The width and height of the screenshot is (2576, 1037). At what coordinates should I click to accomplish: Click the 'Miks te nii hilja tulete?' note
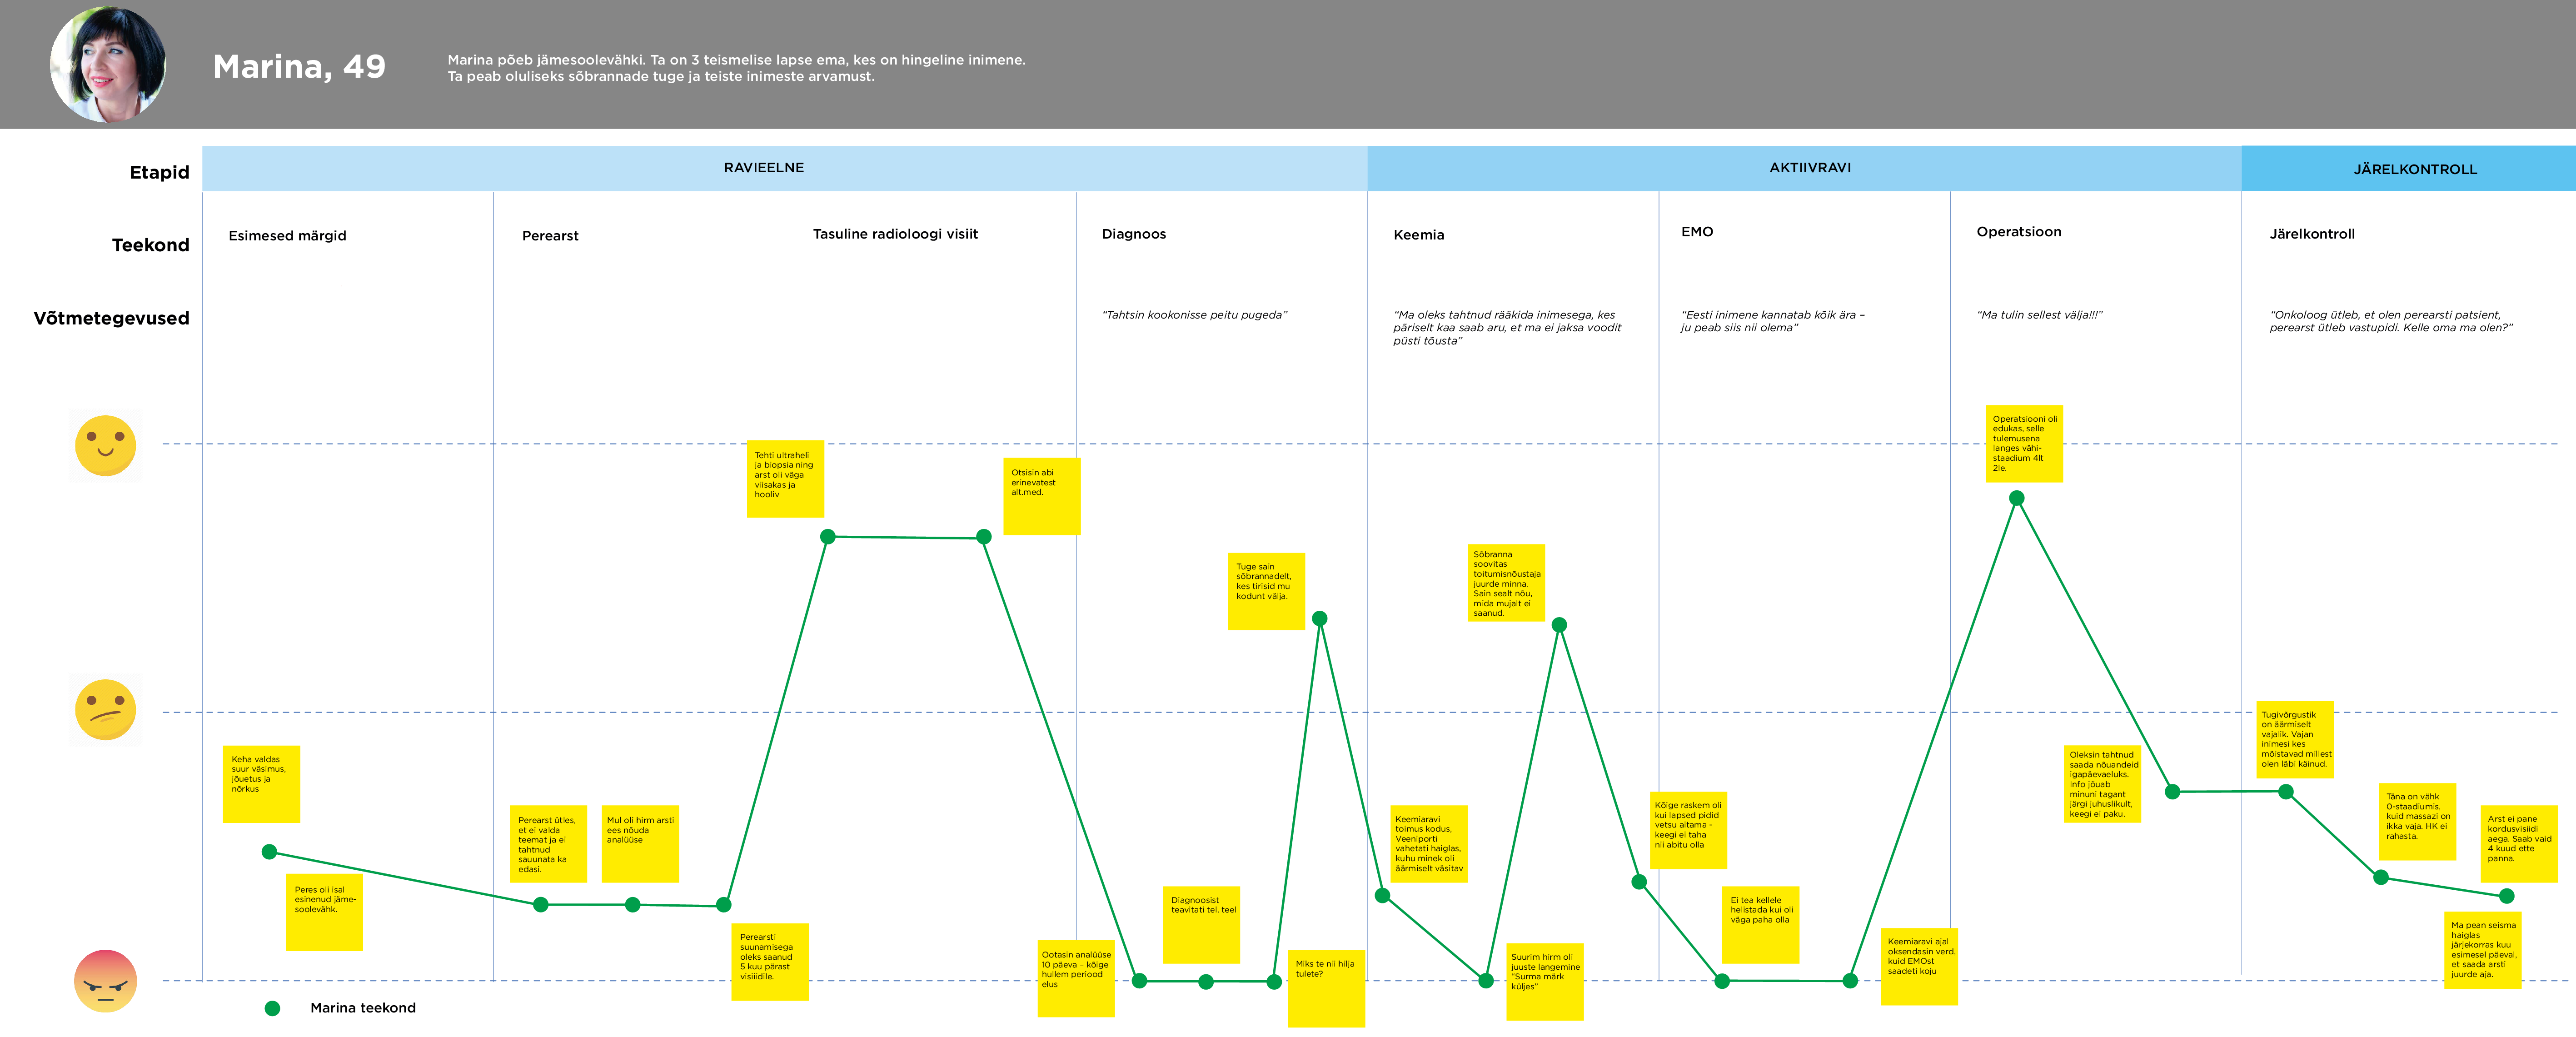pyautogui.click(x=1325, y=987)
